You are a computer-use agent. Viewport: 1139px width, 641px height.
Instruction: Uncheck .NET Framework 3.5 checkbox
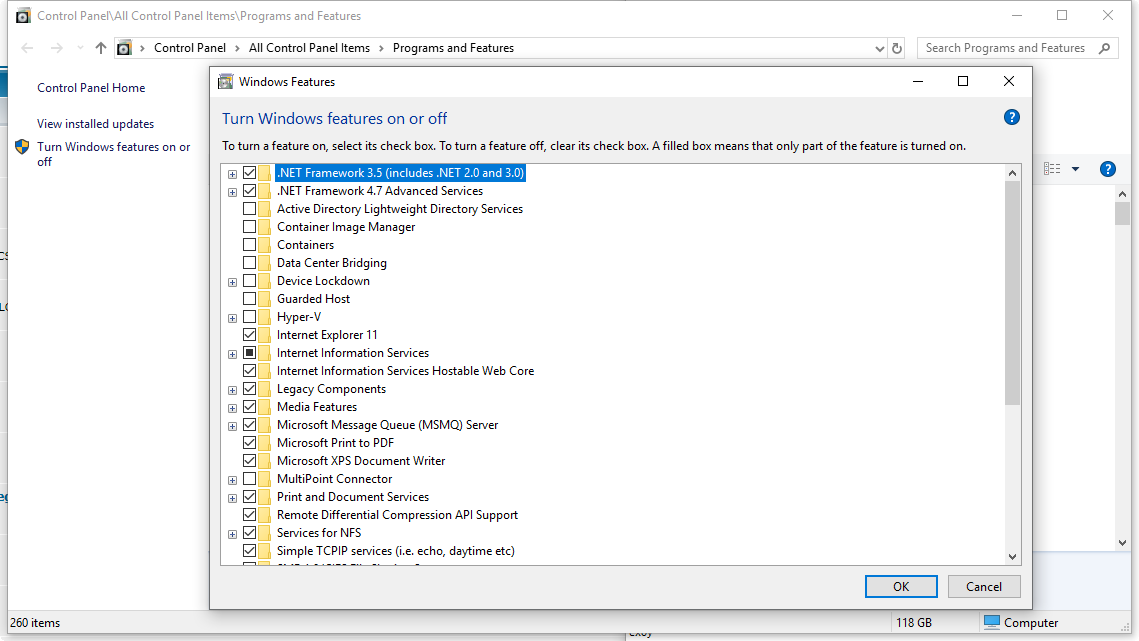tap(249, 173)
